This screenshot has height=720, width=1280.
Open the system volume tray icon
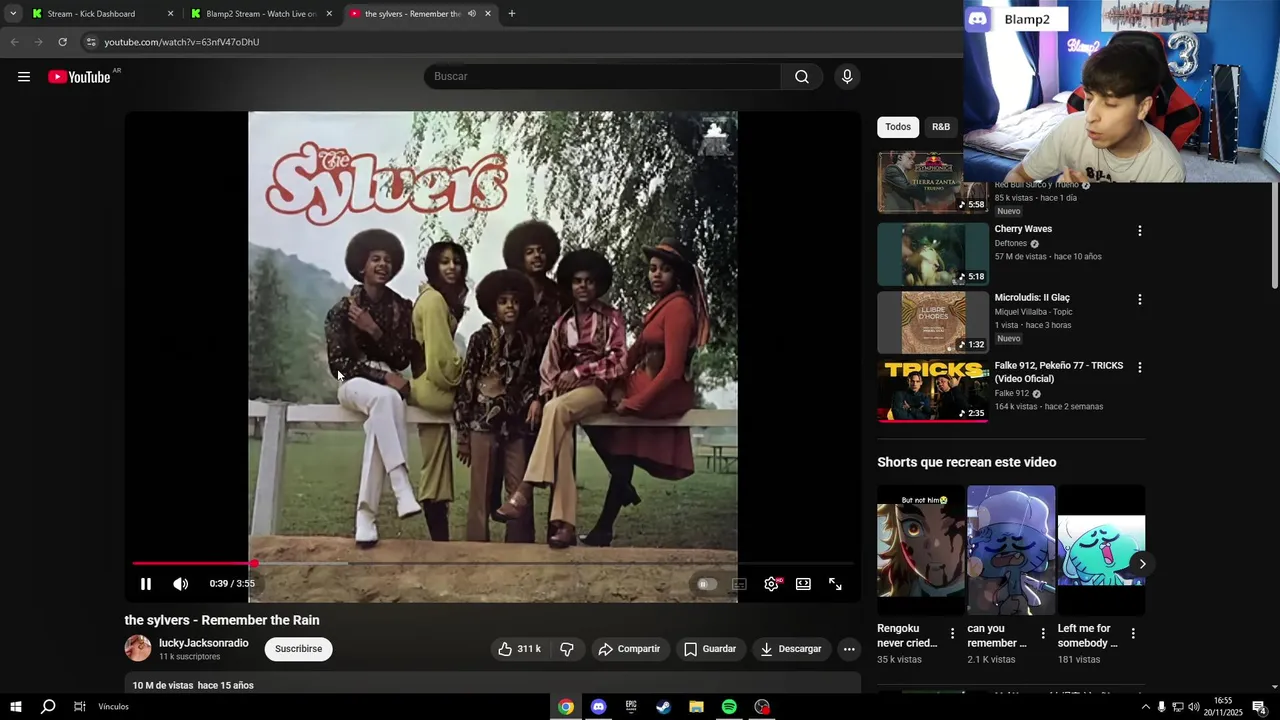point(1193,707)
